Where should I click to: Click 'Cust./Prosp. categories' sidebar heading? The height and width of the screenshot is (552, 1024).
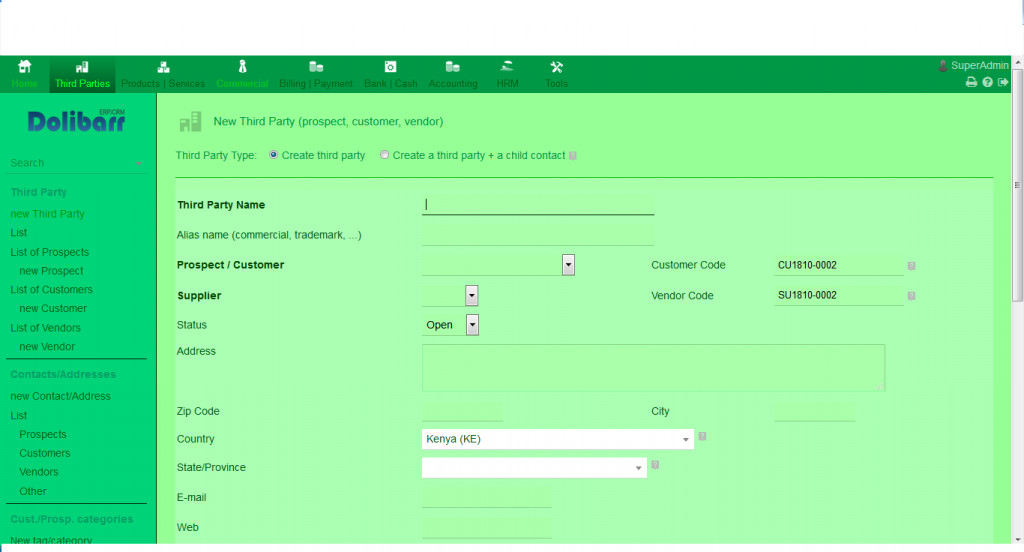(72, 519)
